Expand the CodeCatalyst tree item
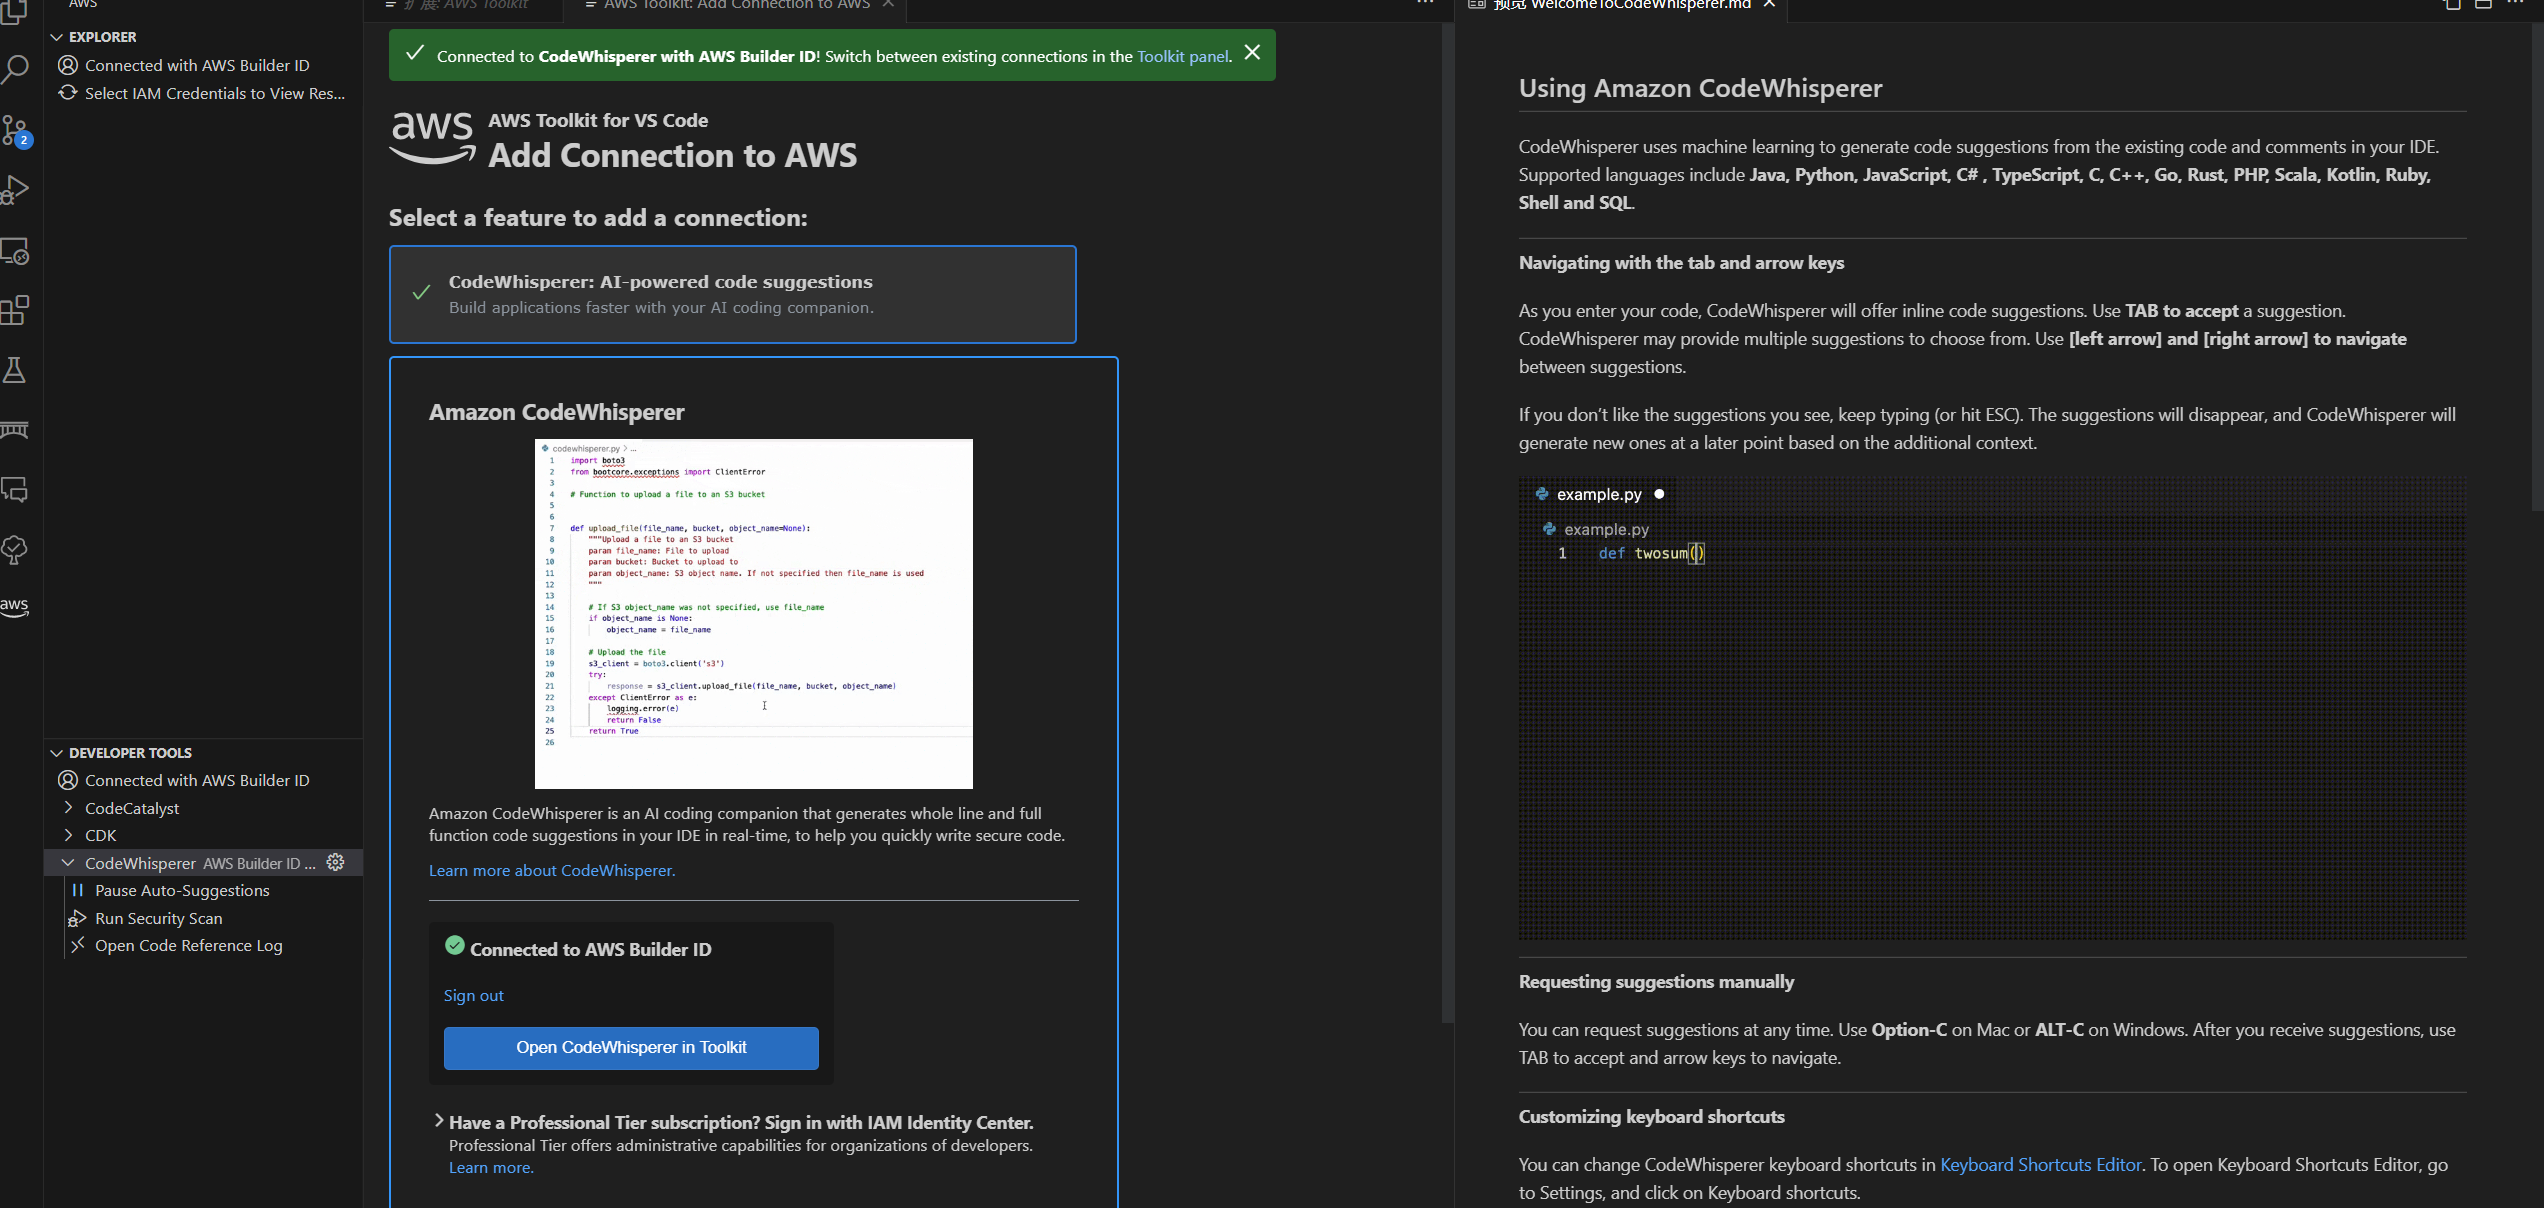Screen dimensions: 2544x1208 point(132,808)
